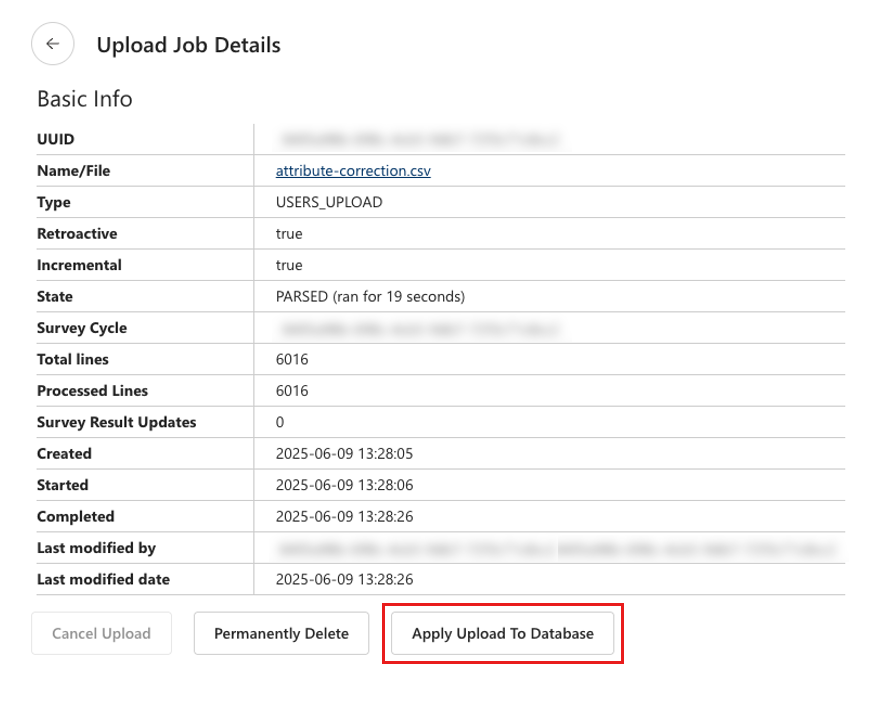The image size is (877, 703).
Task: Click the Incremental row label
Action: coord(79,265)
